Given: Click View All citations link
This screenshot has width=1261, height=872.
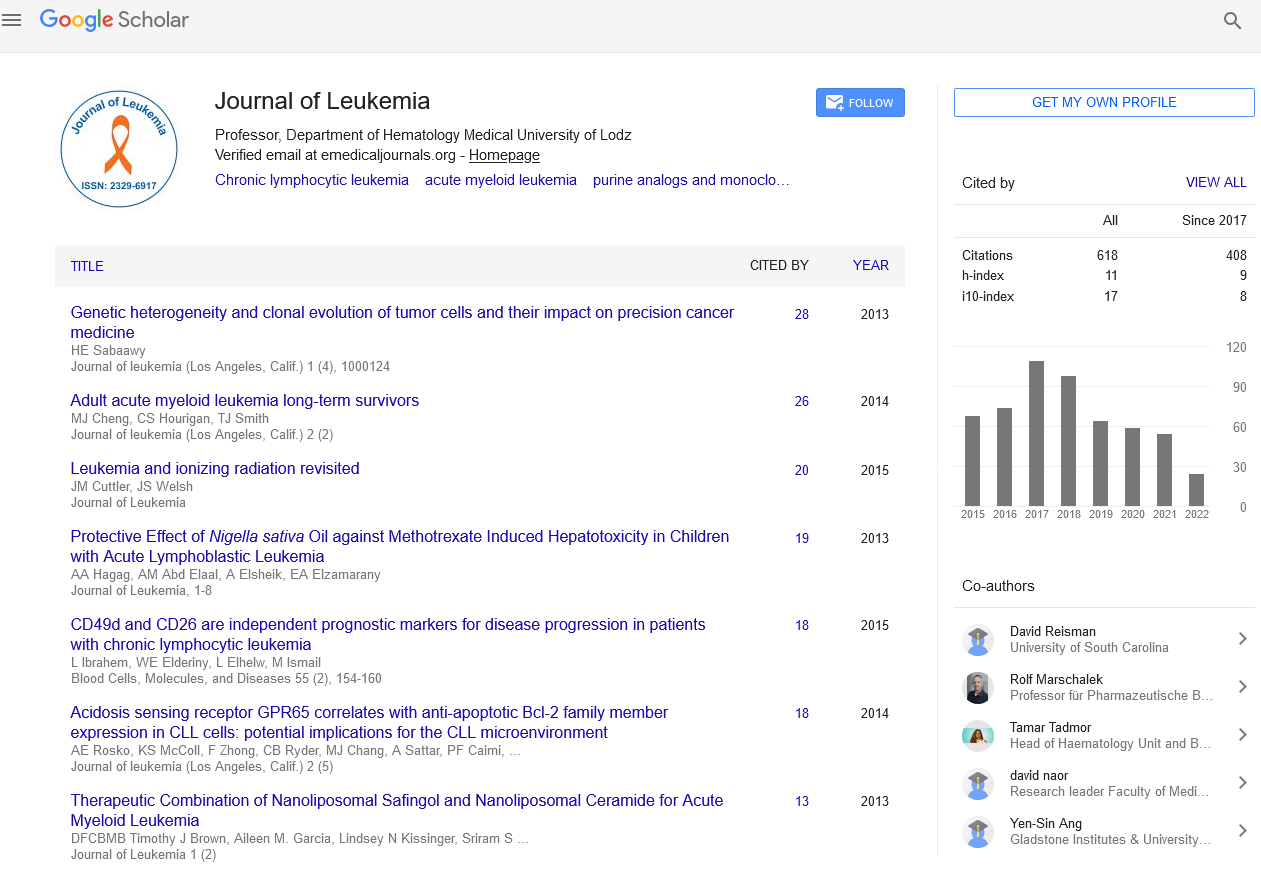Looking at the screenshot, I should click(1216, 183).
